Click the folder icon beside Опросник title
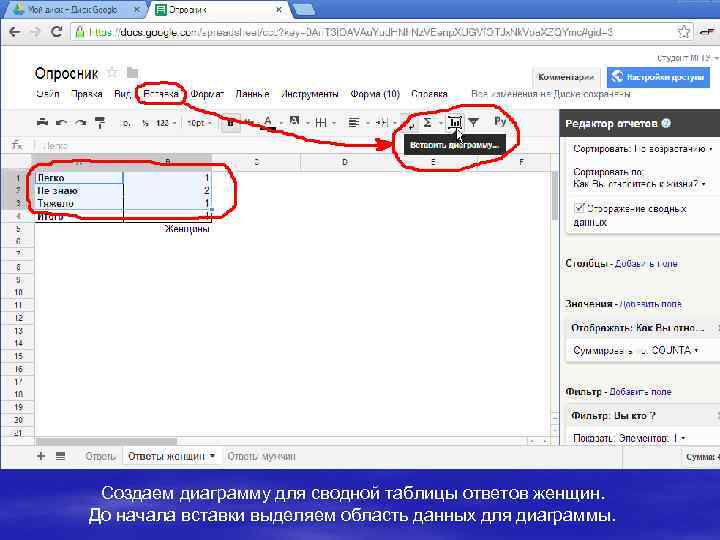 coord(132,73)
